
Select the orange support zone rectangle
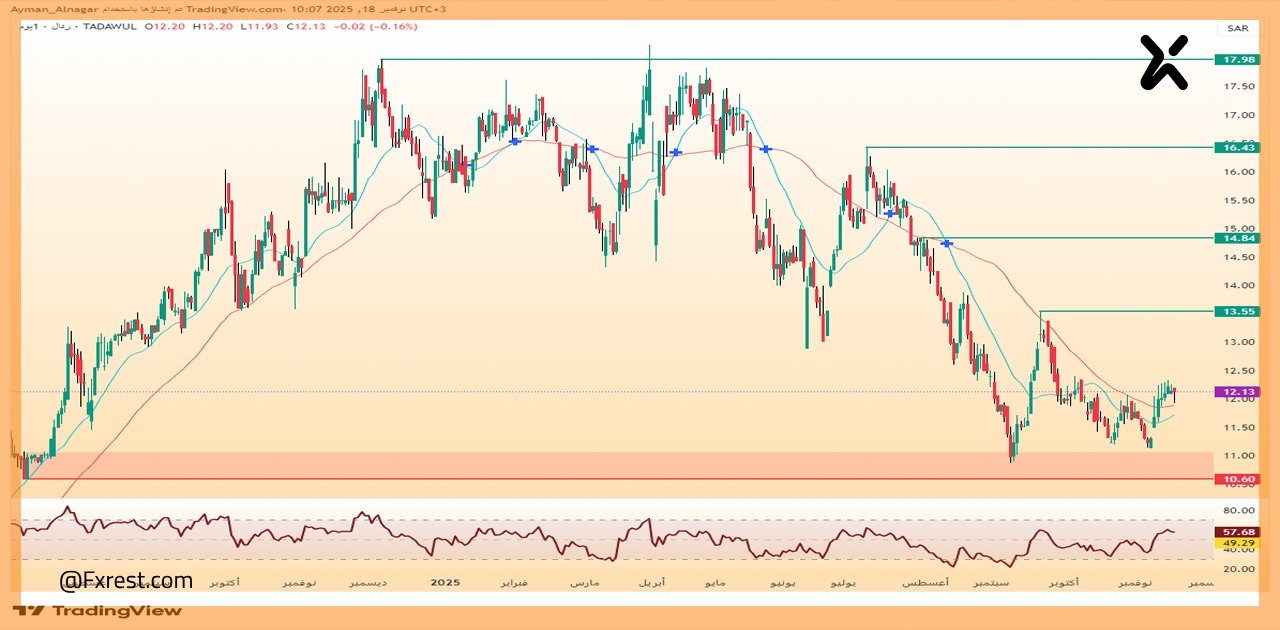click(x=600, y=465)
